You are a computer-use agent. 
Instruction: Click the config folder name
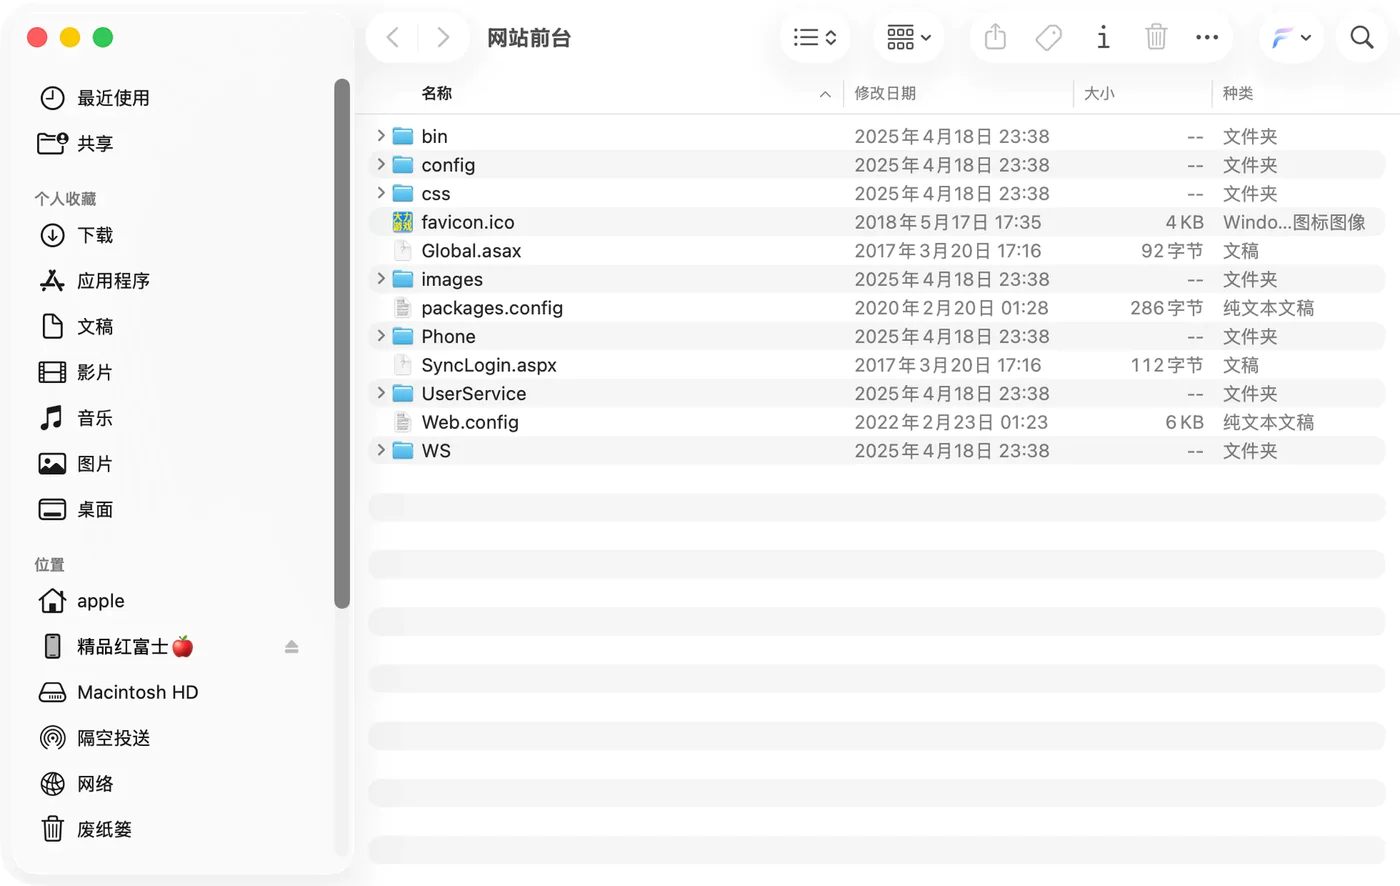tap(448, 165)
